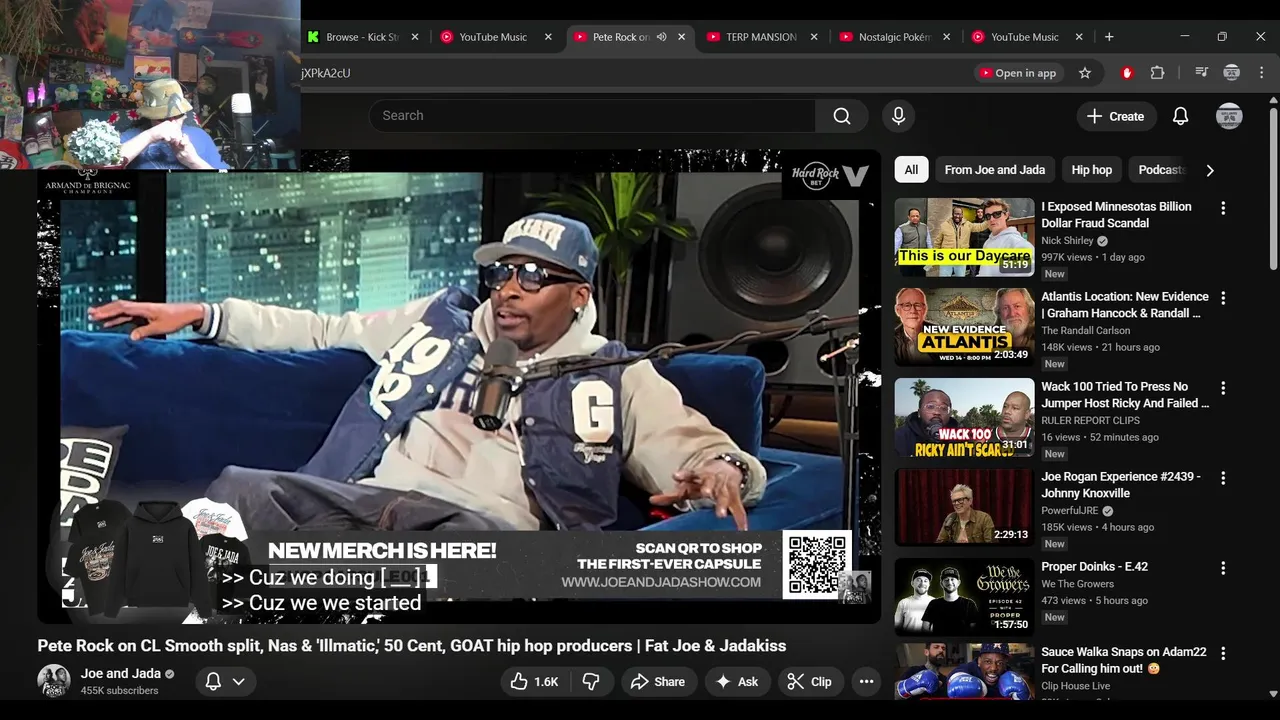
Task: Open Nick Shirley channel link
Action: (1067, 241)
